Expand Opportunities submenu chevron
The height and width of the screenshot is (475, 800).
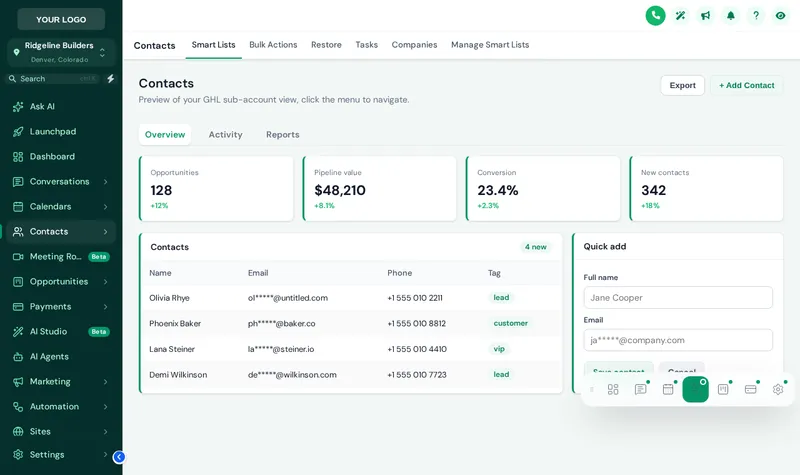click(105, 282)
